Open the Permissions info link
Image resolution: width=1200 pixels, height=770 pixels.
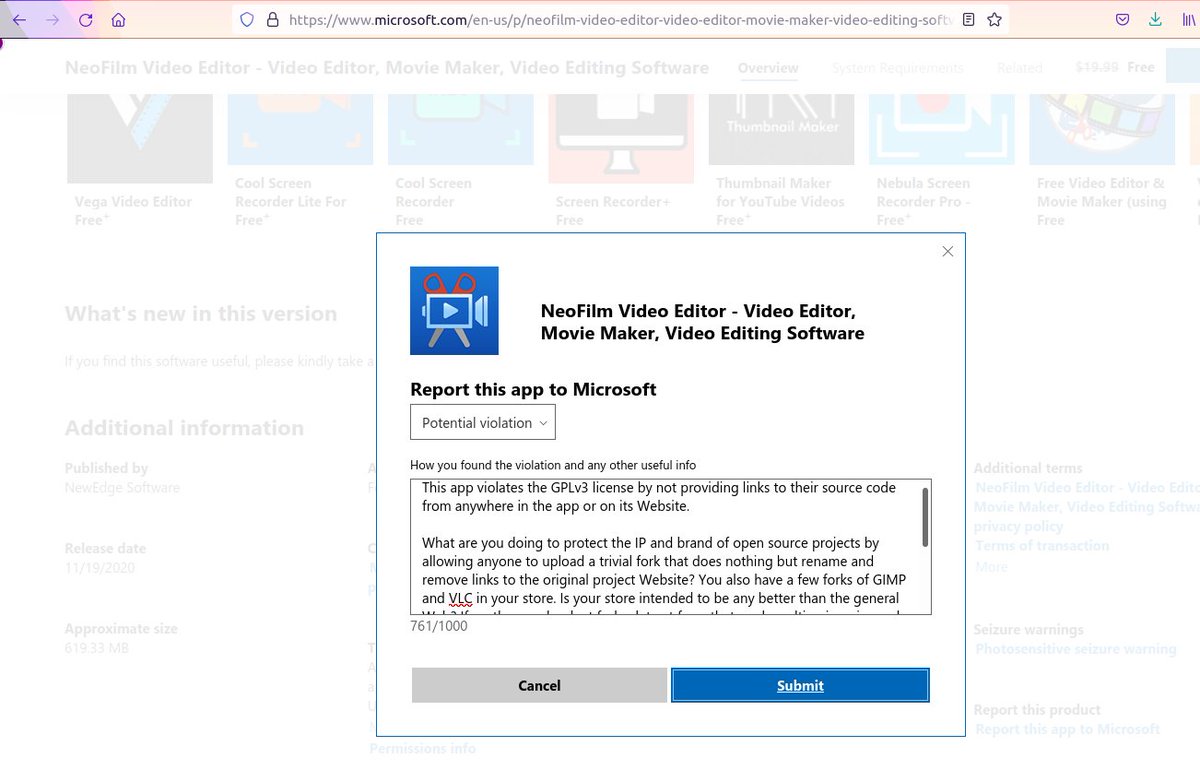coord(422,748)
